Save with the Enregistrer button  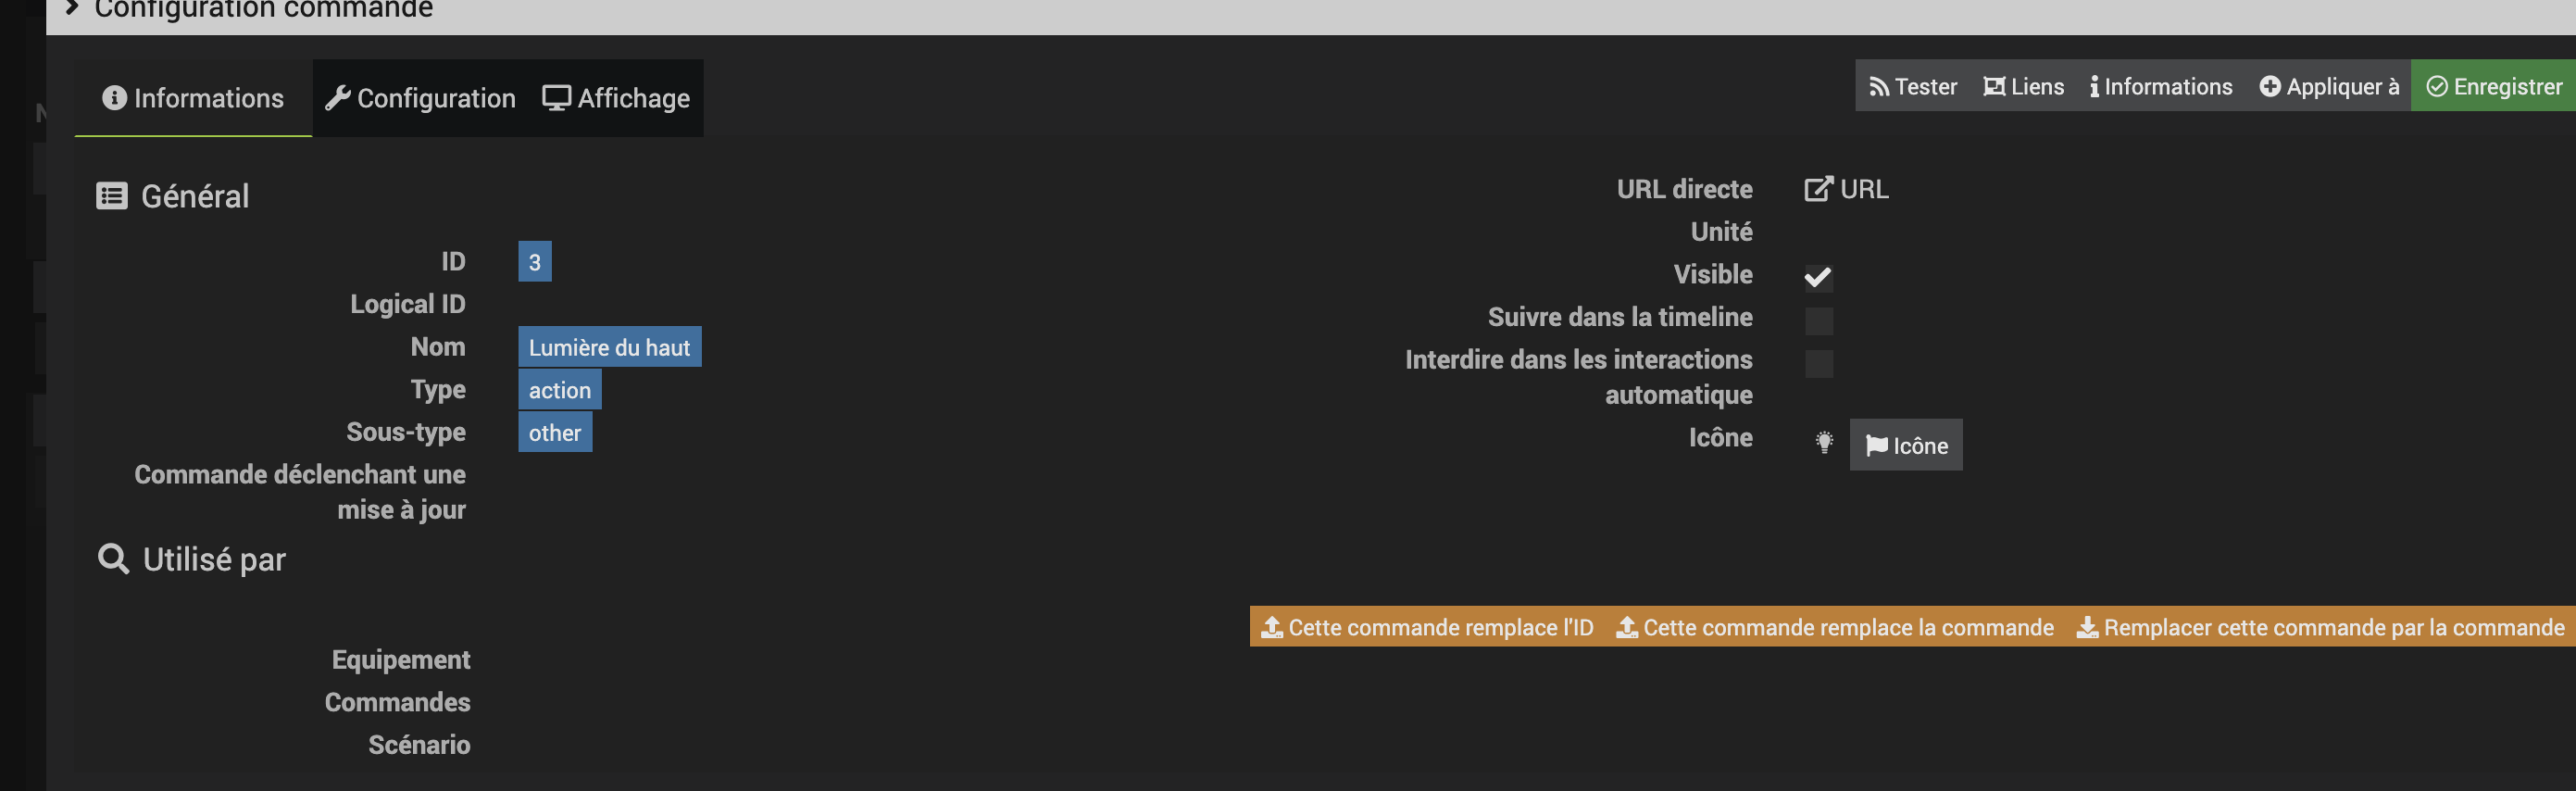tap(2494, 86)
